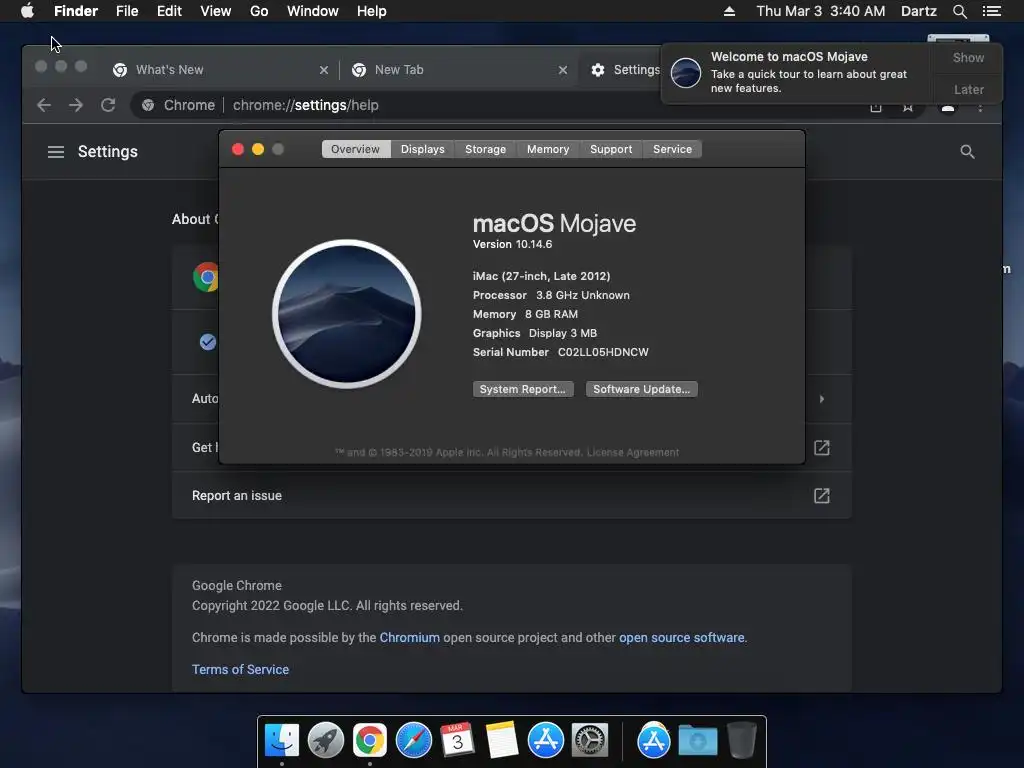The width and height of the screenshot is (1024, 768).
Task: Expand the Auto-update row arrow
Action: (822, 399)
